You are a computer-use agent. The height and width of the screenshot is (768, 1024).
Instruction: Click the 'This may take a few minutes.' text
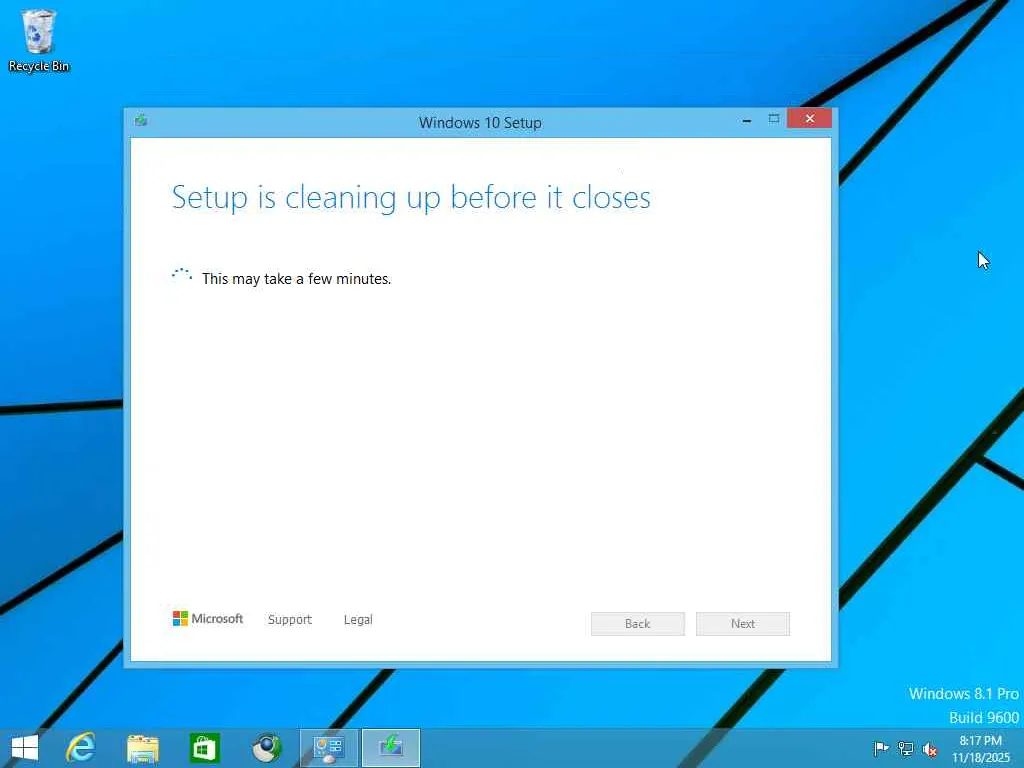click(296, 279)
